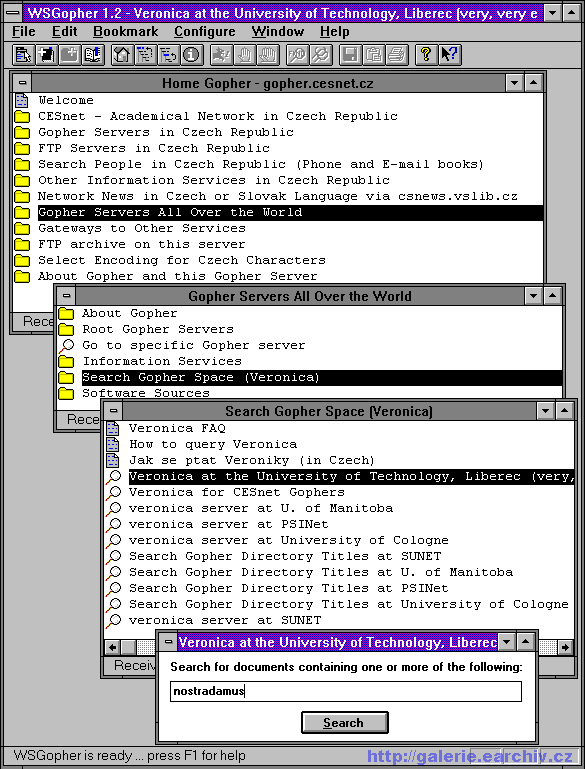Open the Window menu
585x769 pixels.
click(x=278, y=32)
